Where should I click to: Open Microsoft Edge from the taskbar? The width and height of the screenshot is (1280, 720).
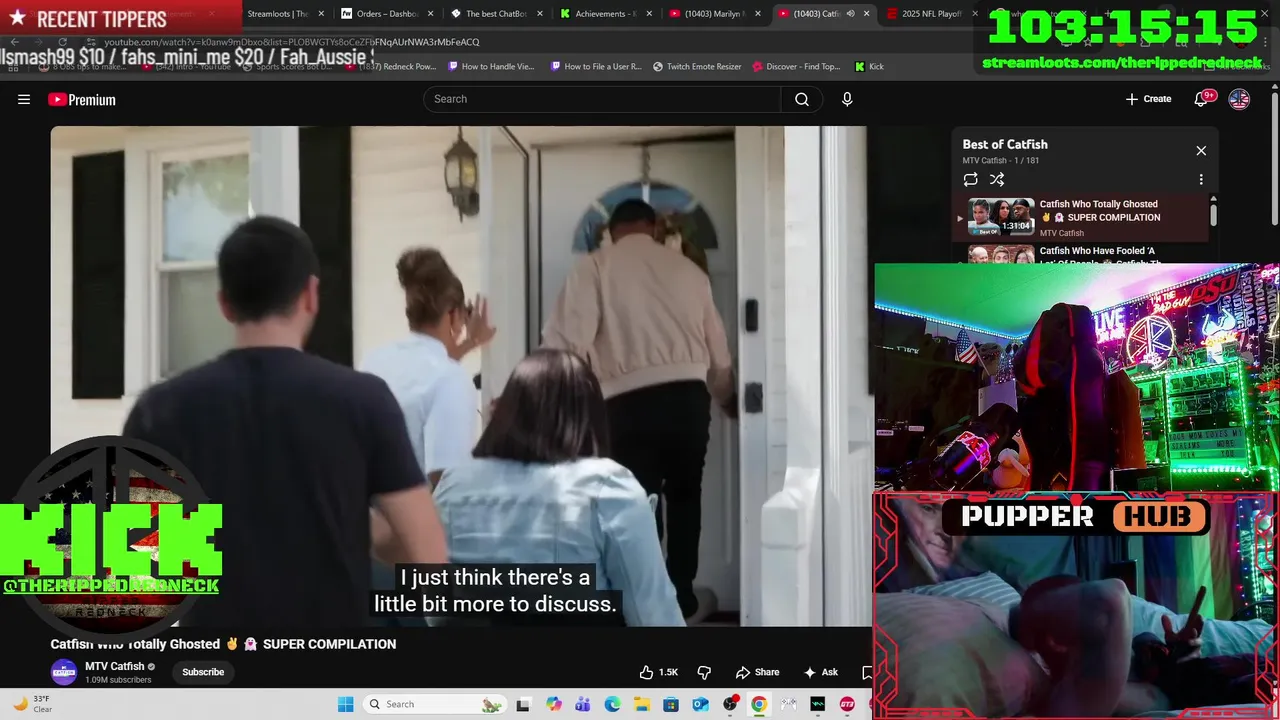click(x=612, y=704)
